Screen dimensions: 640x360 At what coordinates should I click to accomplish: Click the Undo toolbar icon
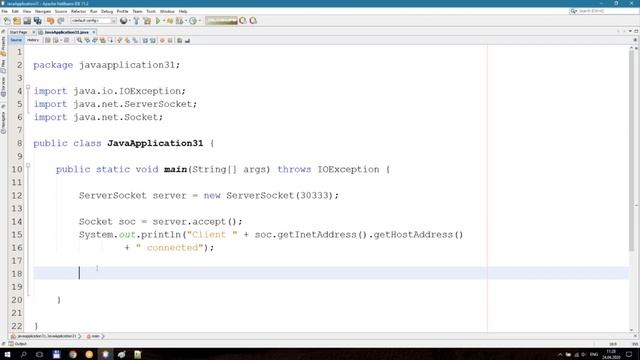point(50,20)
